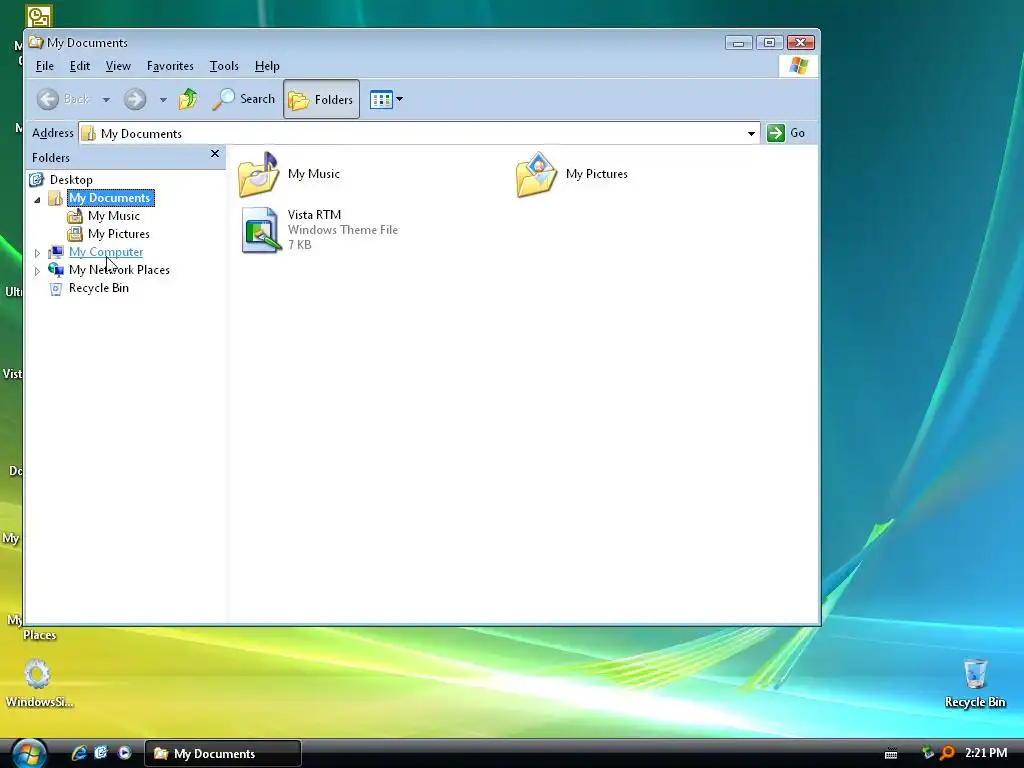Open the Back history dropdown arrow
Image resolution: width=1024 pixels, height=768 pixels.
tap(106, 100)
